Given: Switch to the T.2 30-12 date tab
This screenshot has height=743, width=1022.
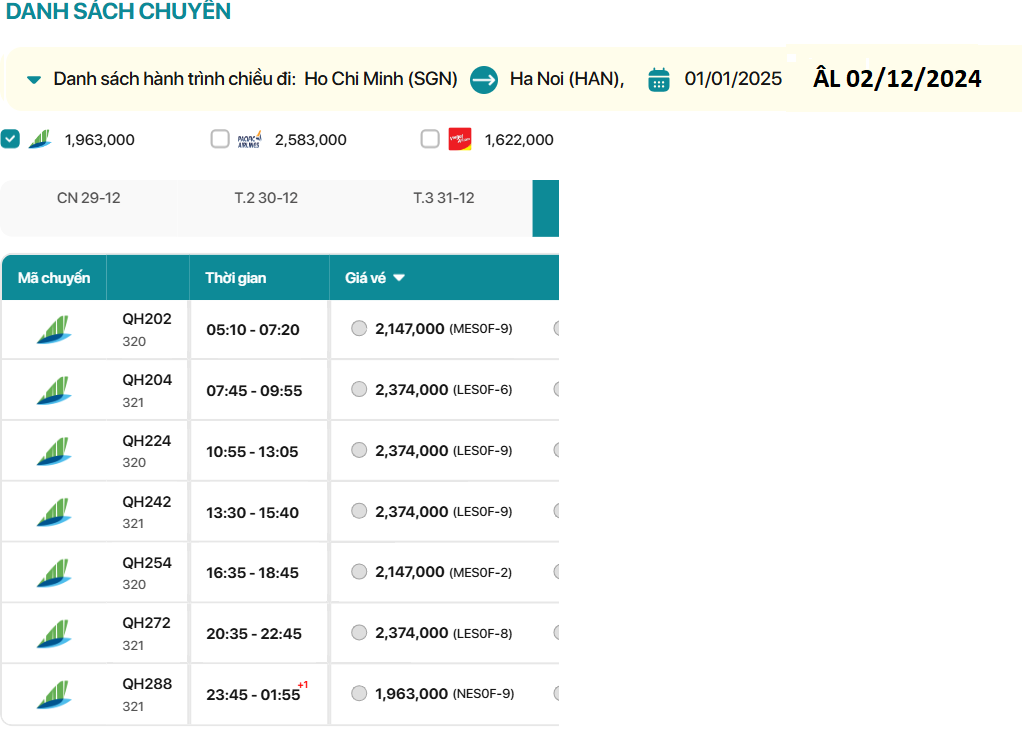Looking at the screenshot, I should (266, 198).
